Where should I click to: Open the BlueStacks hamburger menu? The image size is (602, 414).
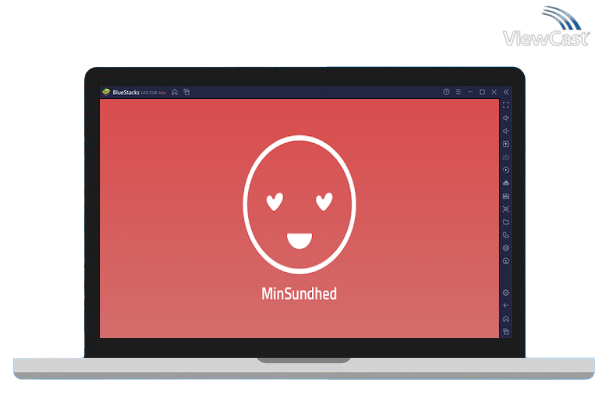458,92
